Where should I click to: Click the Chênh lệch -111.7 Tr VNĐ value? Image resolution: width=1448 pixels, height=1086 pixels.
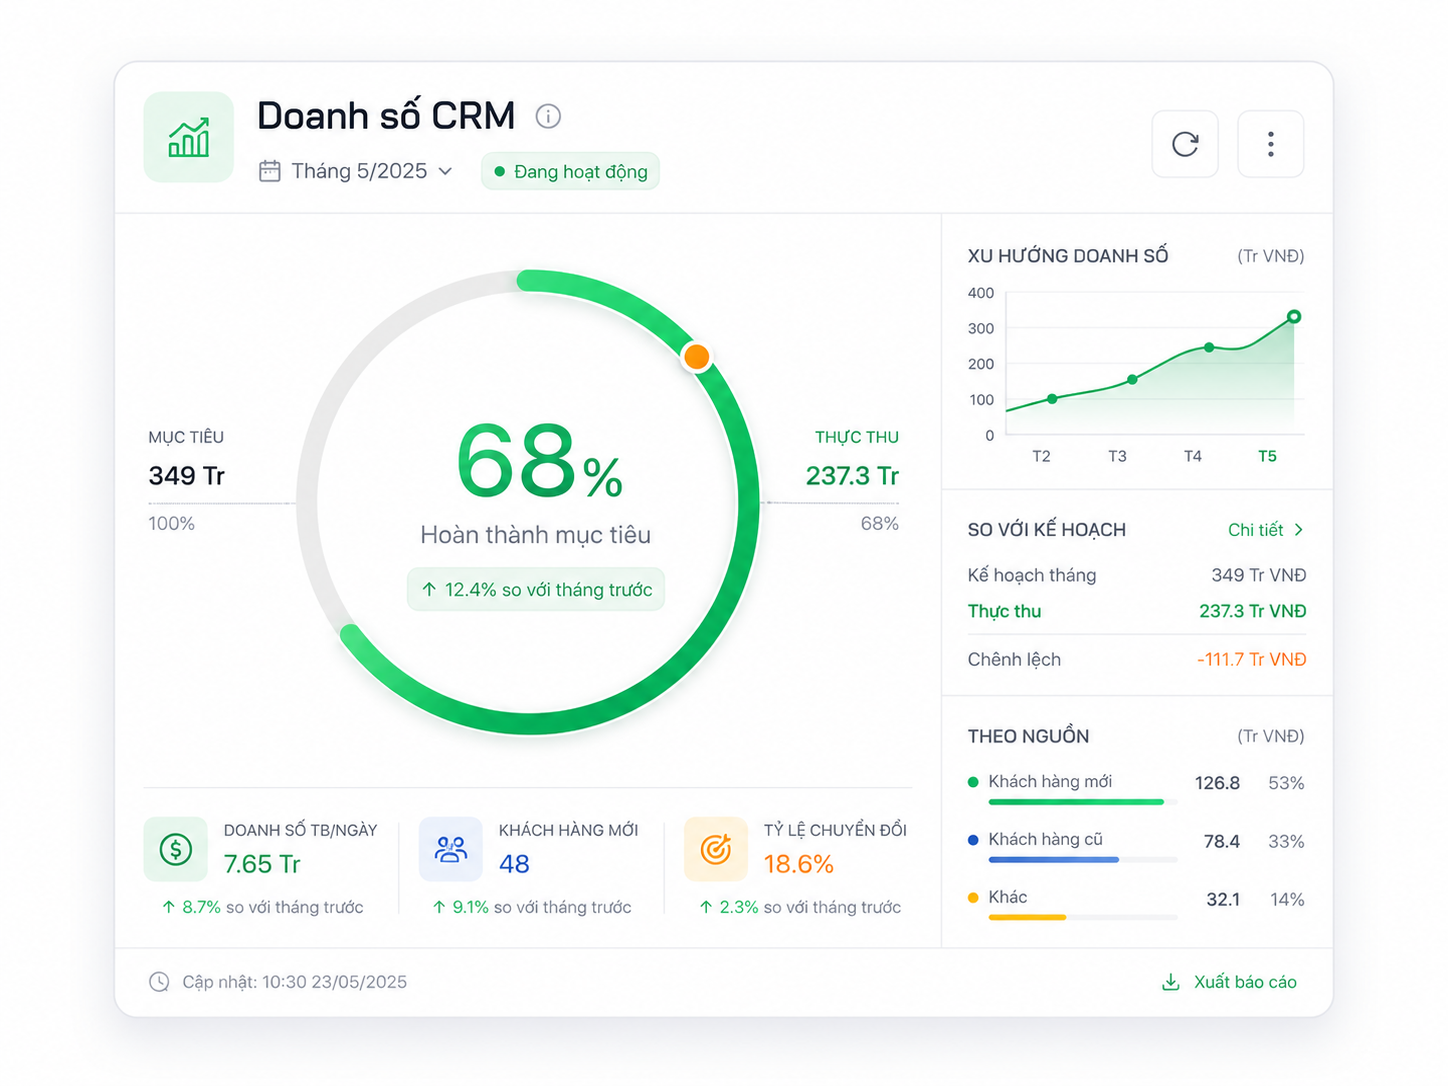[x=1252, y=660]
